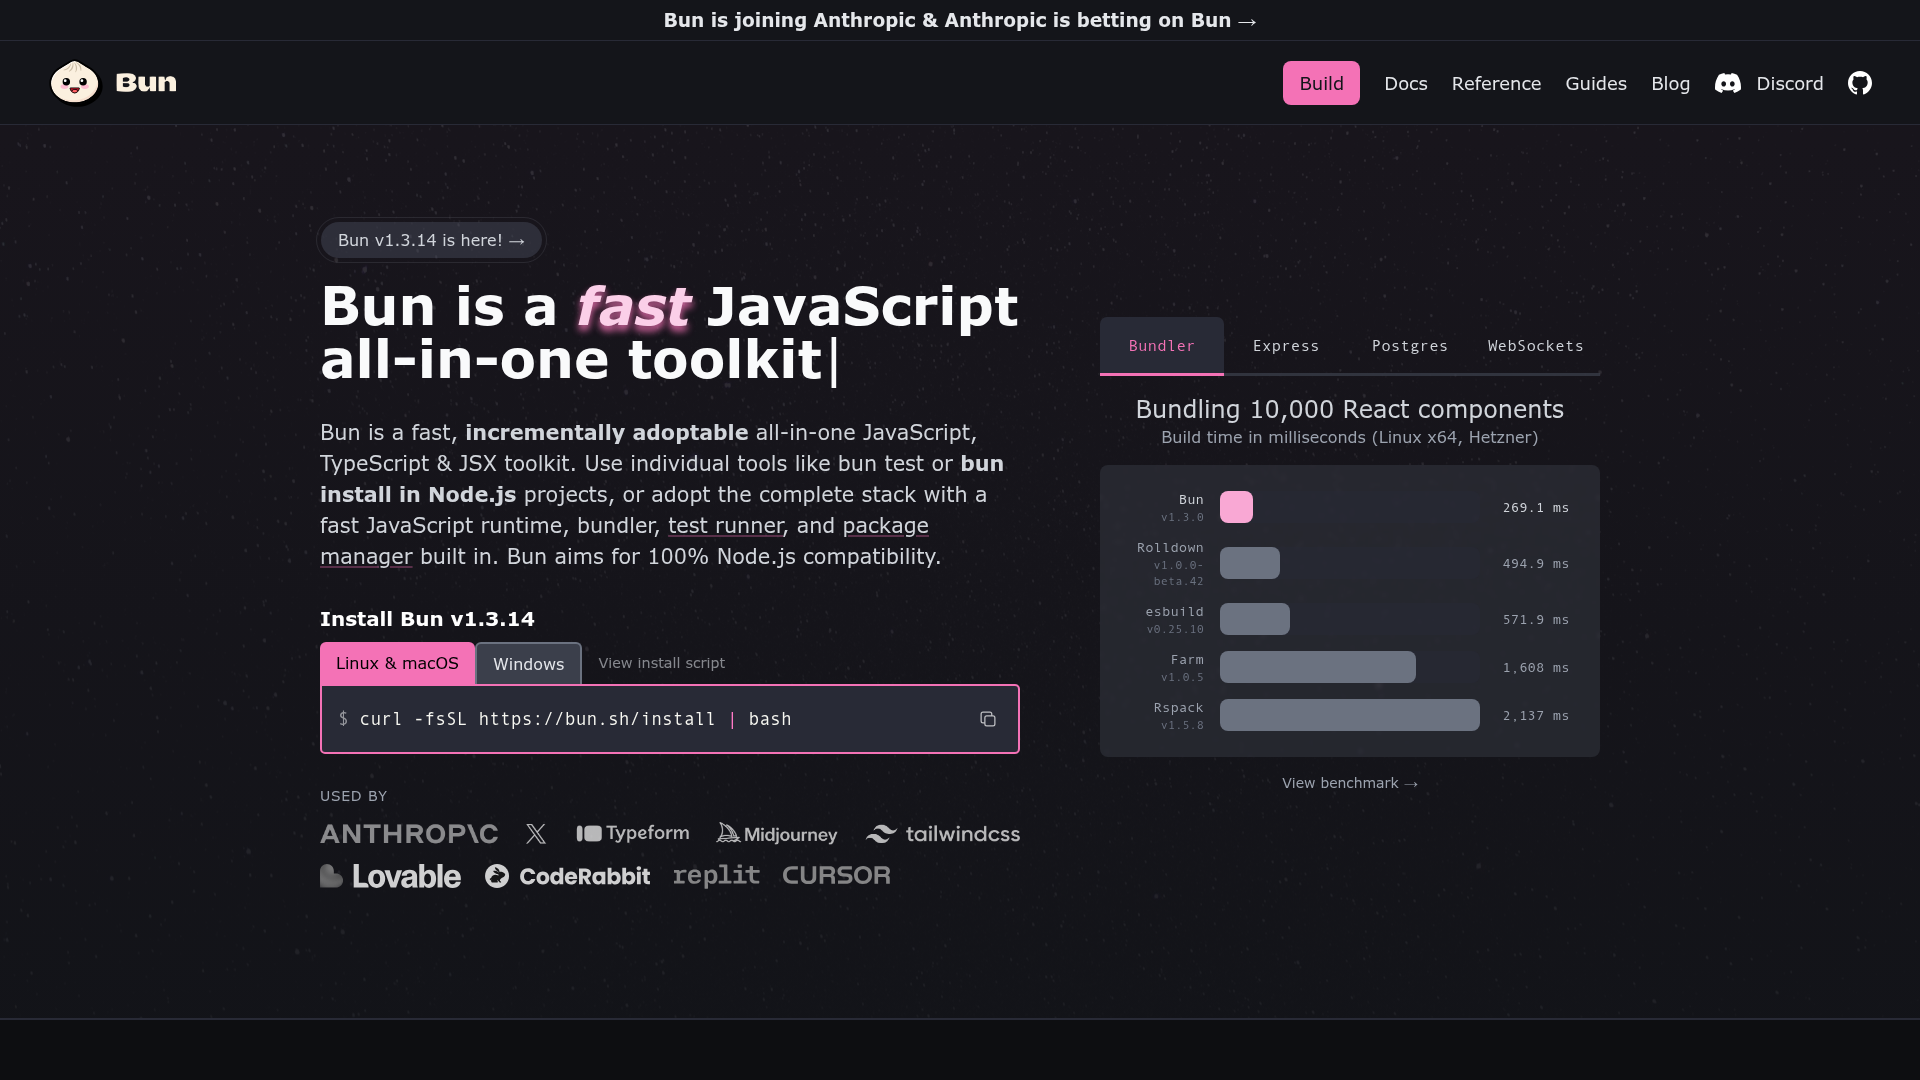Open the GitHub icon in the navbar
The height and width of the screenshot is (1080, 1920).
click(x=1860, y=83)
